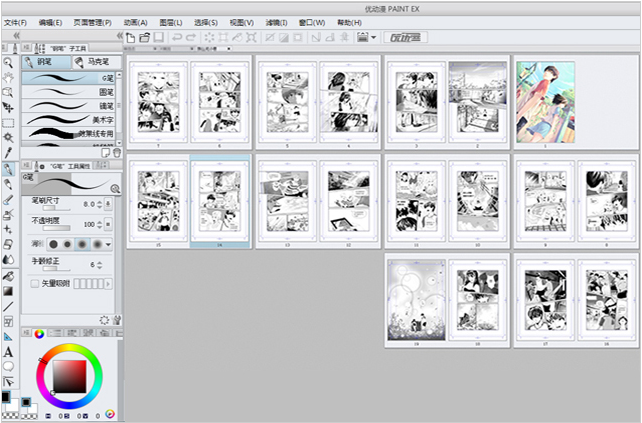This screenshot has width=642, height=423.
Task: Collapse tool palette with double chevron
Action: pos(16,36)
